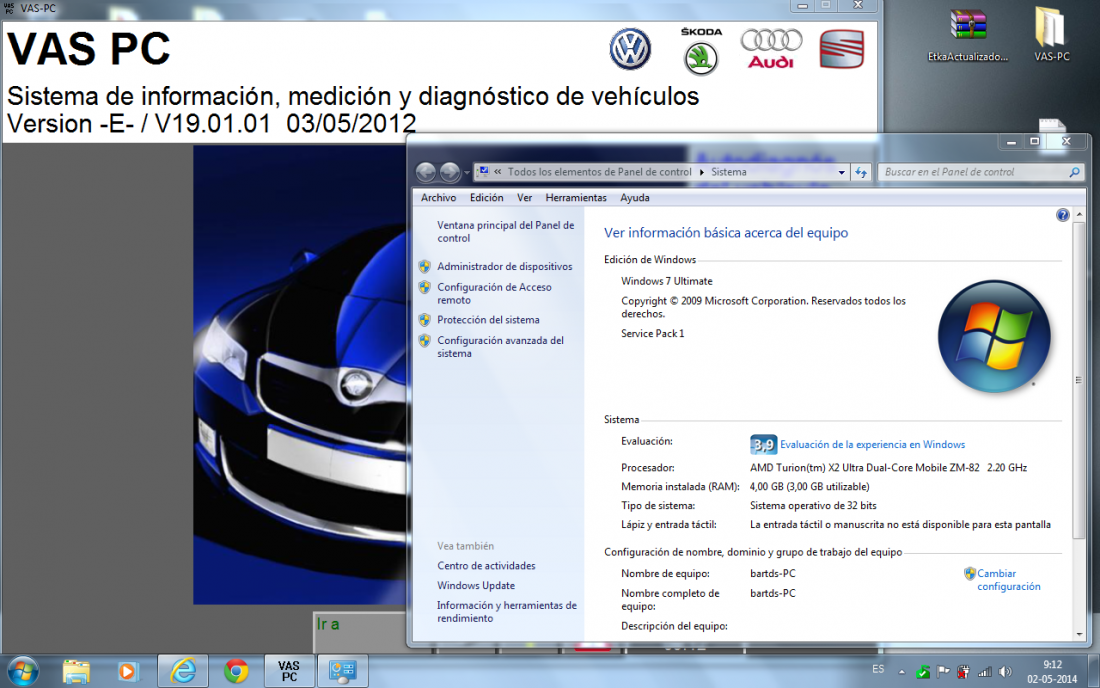Go to Ventana principal del Panel de control

(505, 231)
